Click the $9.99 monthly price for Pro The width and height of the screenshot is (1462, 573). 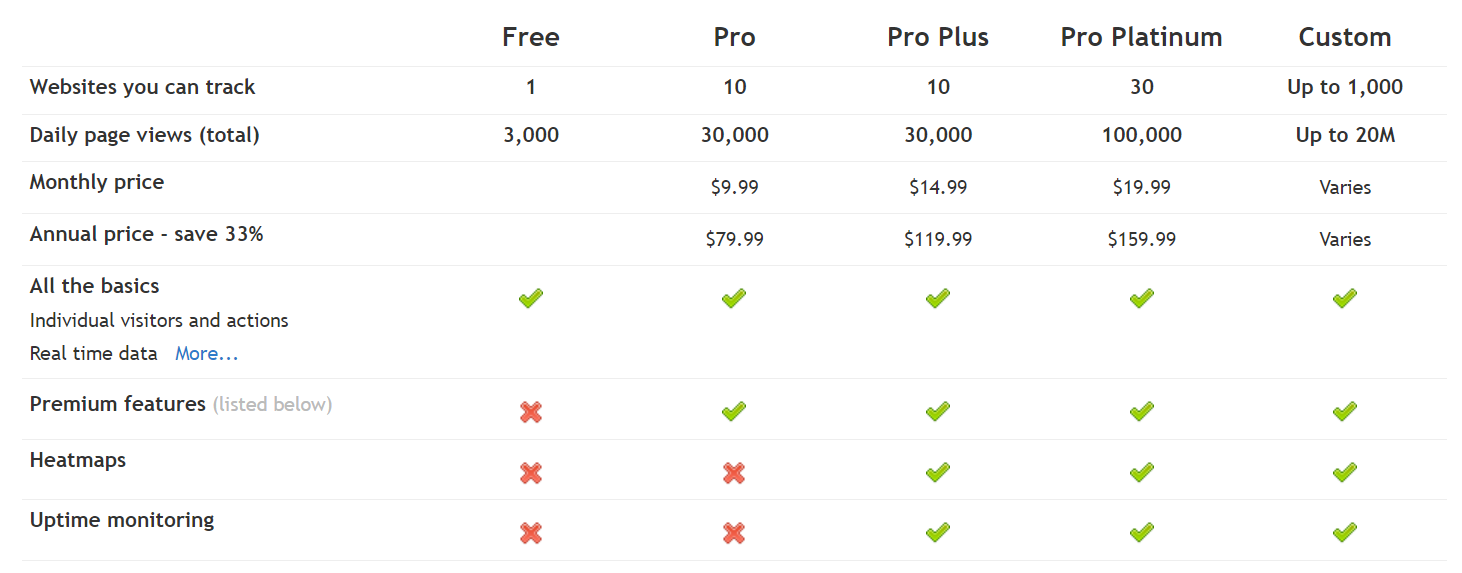[735, 187]
